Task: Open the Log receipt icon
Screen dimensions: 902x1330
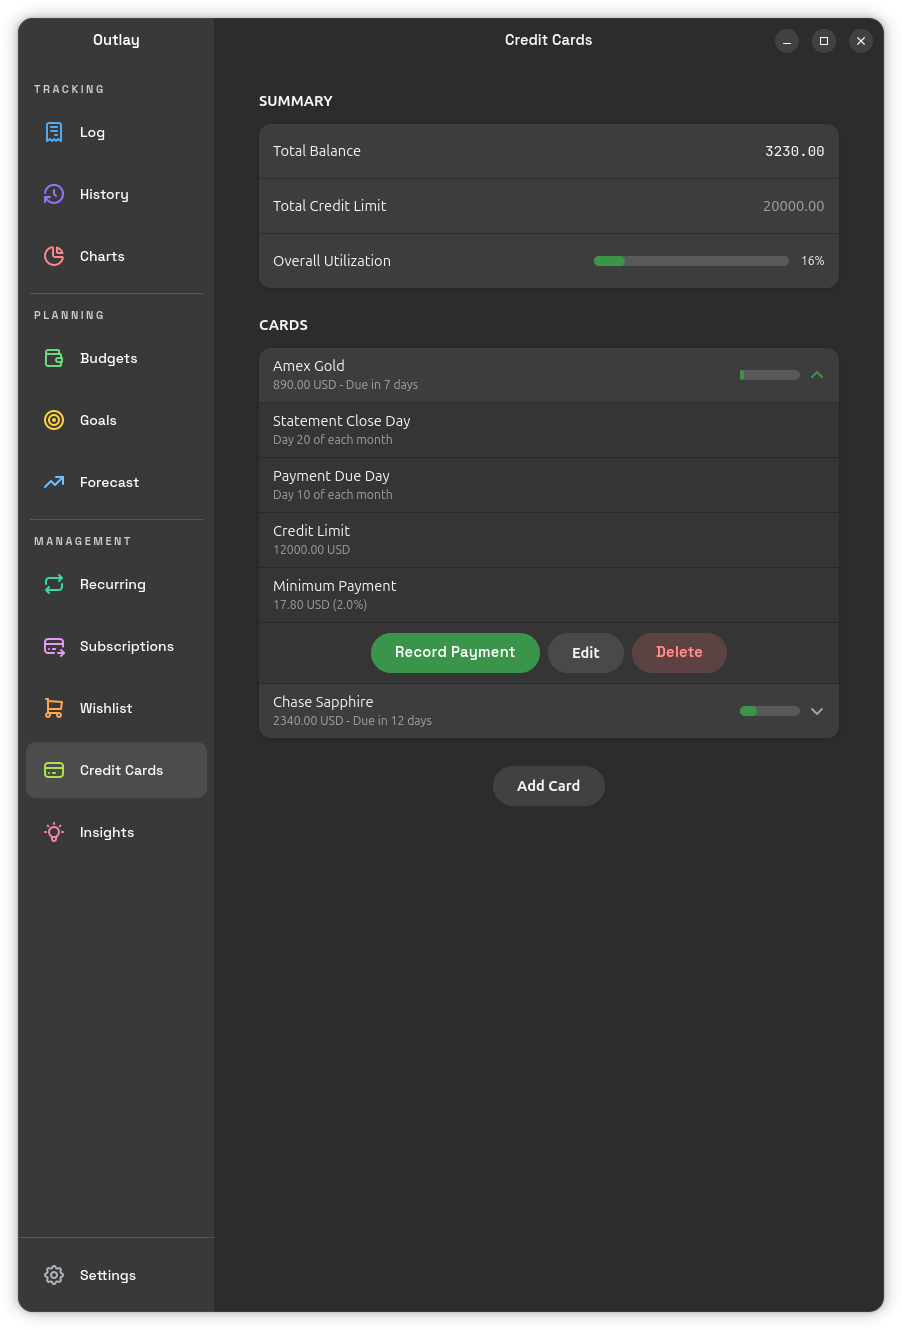Action: 54,132
